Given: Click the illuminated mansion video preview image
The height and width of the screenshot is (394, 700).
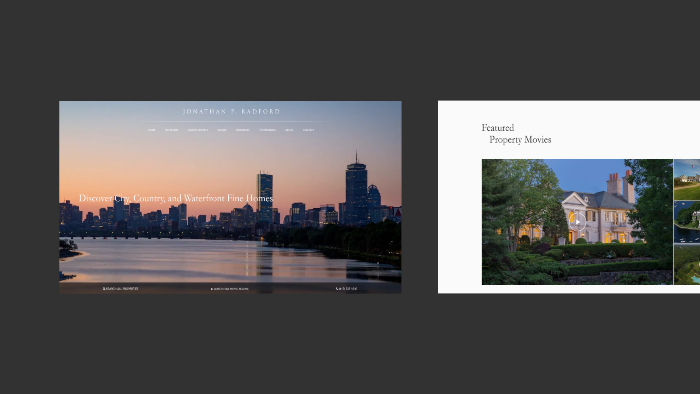Looking at the screenshot, I should click(577, 222).
